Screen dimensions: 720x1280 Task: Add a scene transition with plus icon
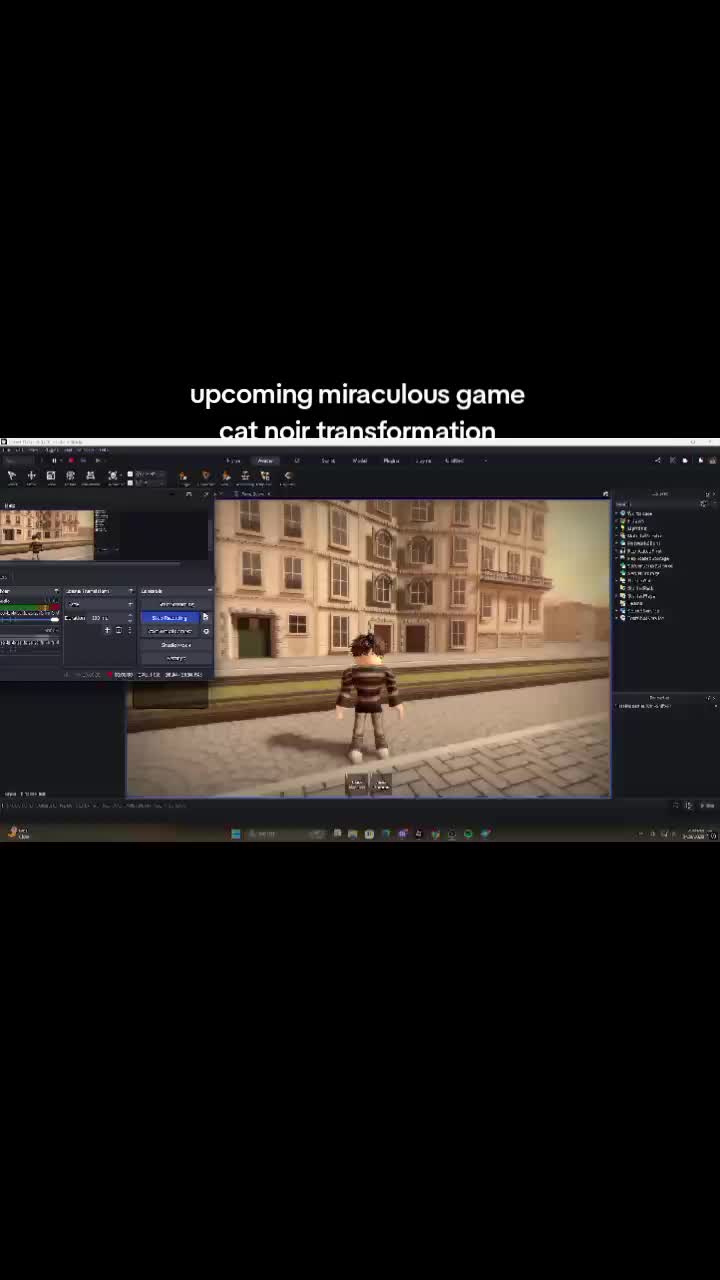point(107,630)
